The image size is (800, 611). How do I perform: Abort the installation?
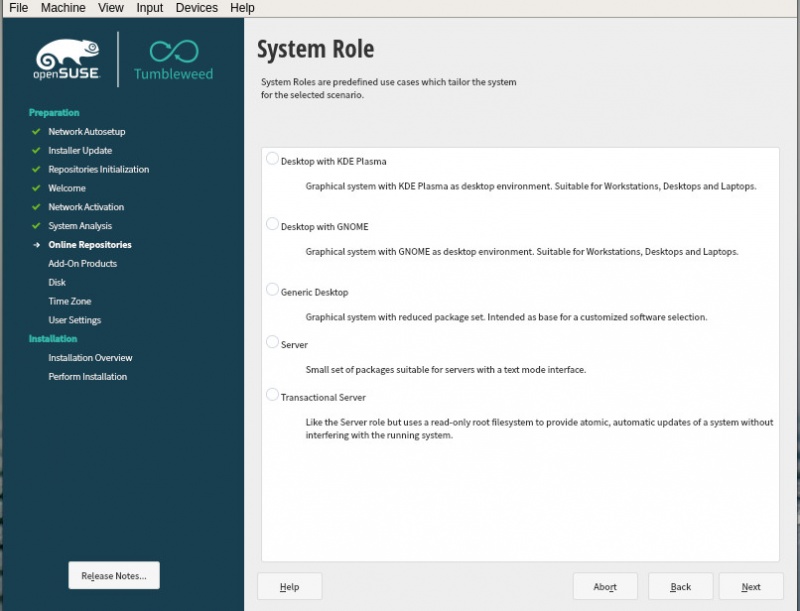click(x=605, y=587)
